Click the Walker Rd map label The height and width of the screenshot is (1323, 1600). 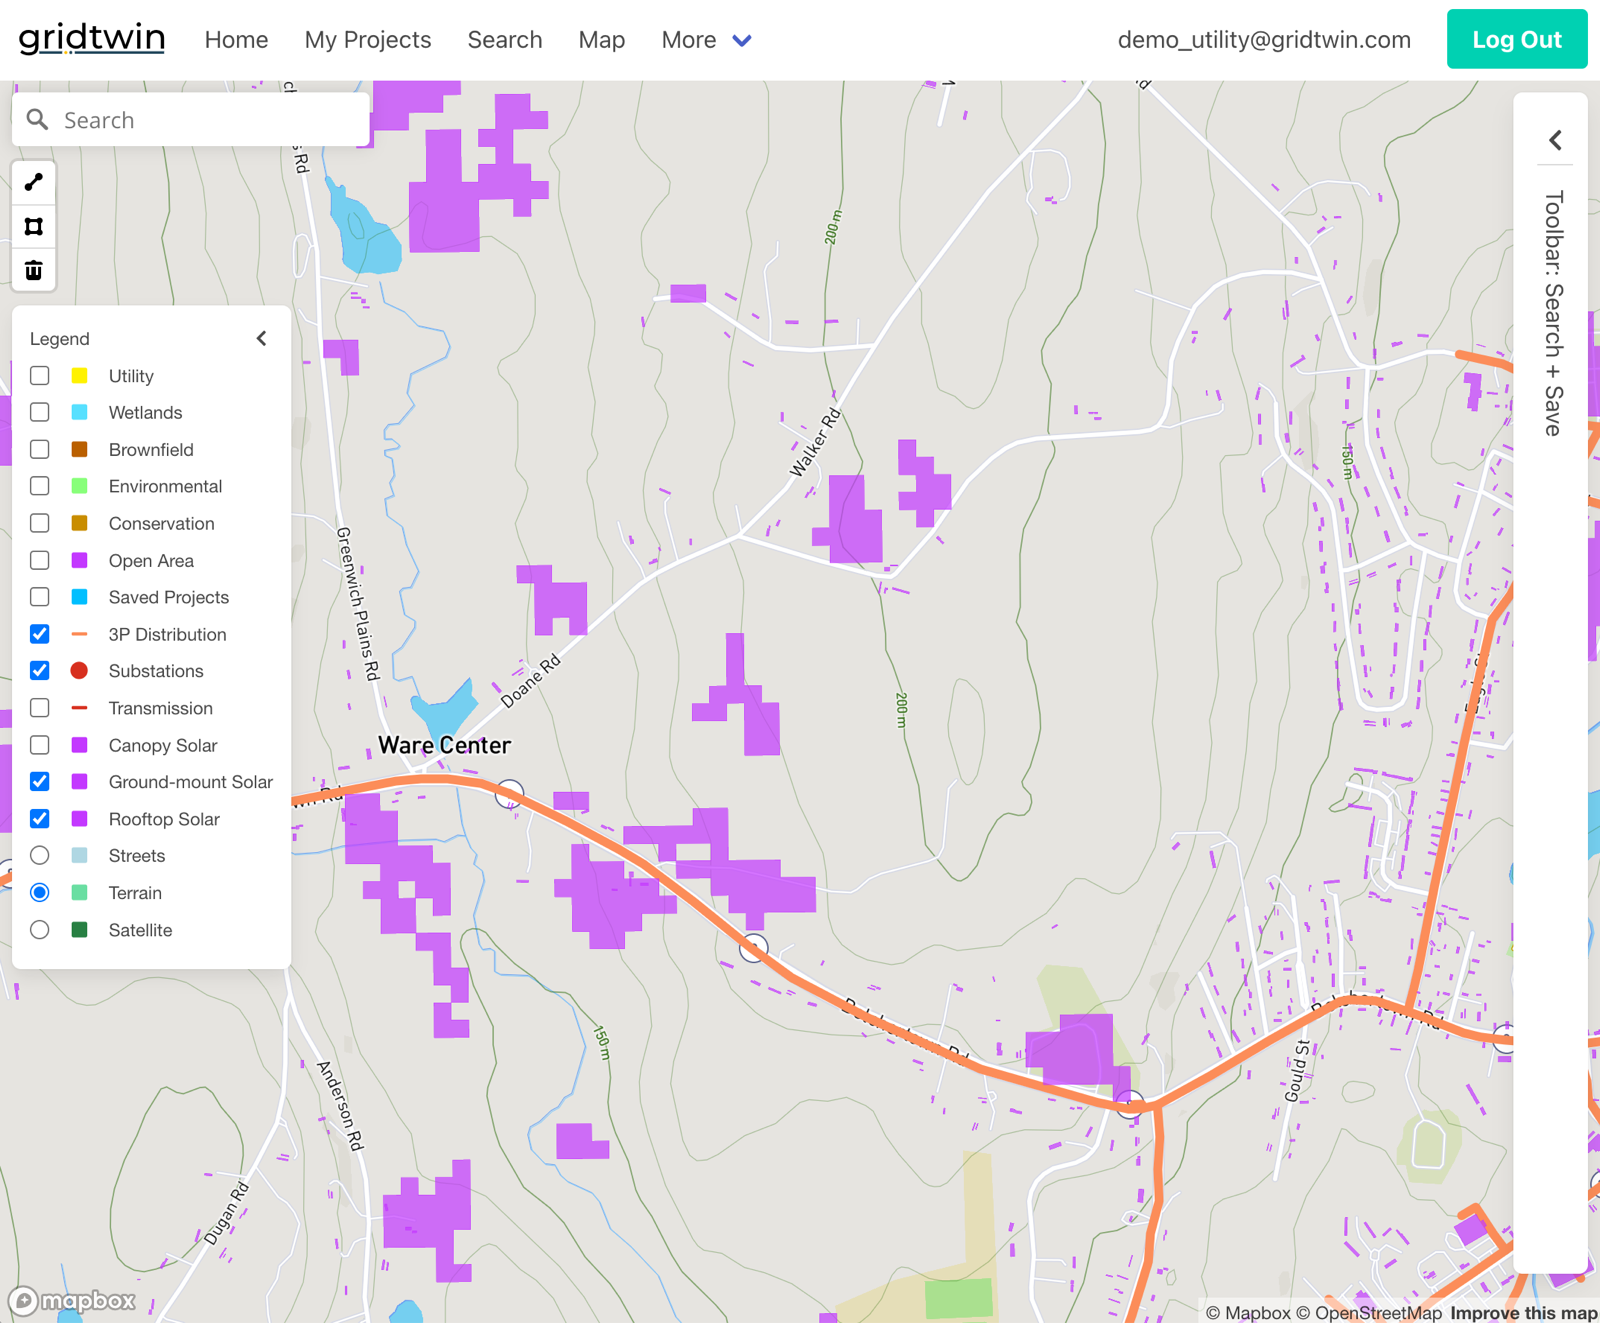coord(815,443)
